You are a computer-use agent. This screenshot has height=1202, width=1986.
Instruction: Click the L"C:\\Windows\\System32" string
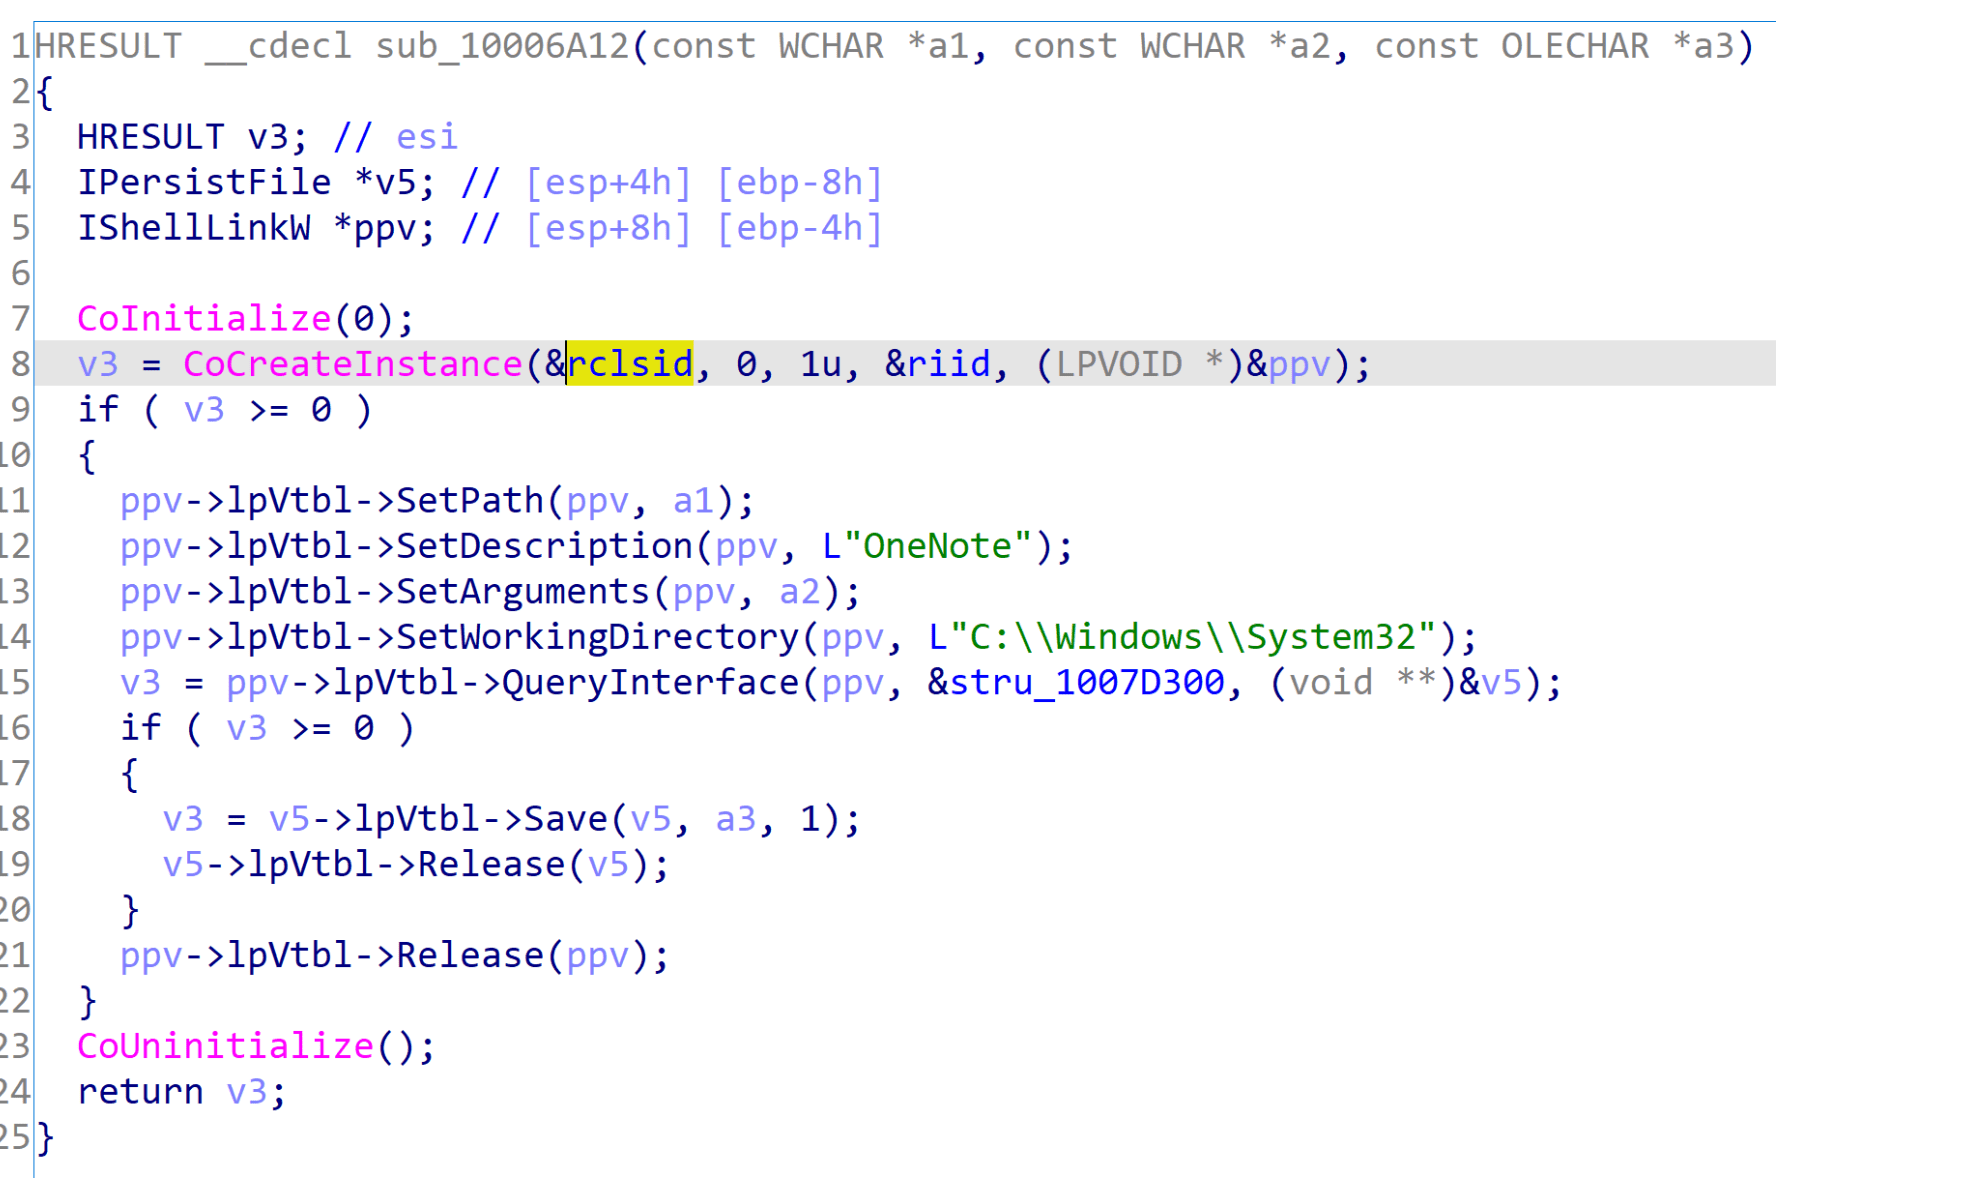[1182, 637]
